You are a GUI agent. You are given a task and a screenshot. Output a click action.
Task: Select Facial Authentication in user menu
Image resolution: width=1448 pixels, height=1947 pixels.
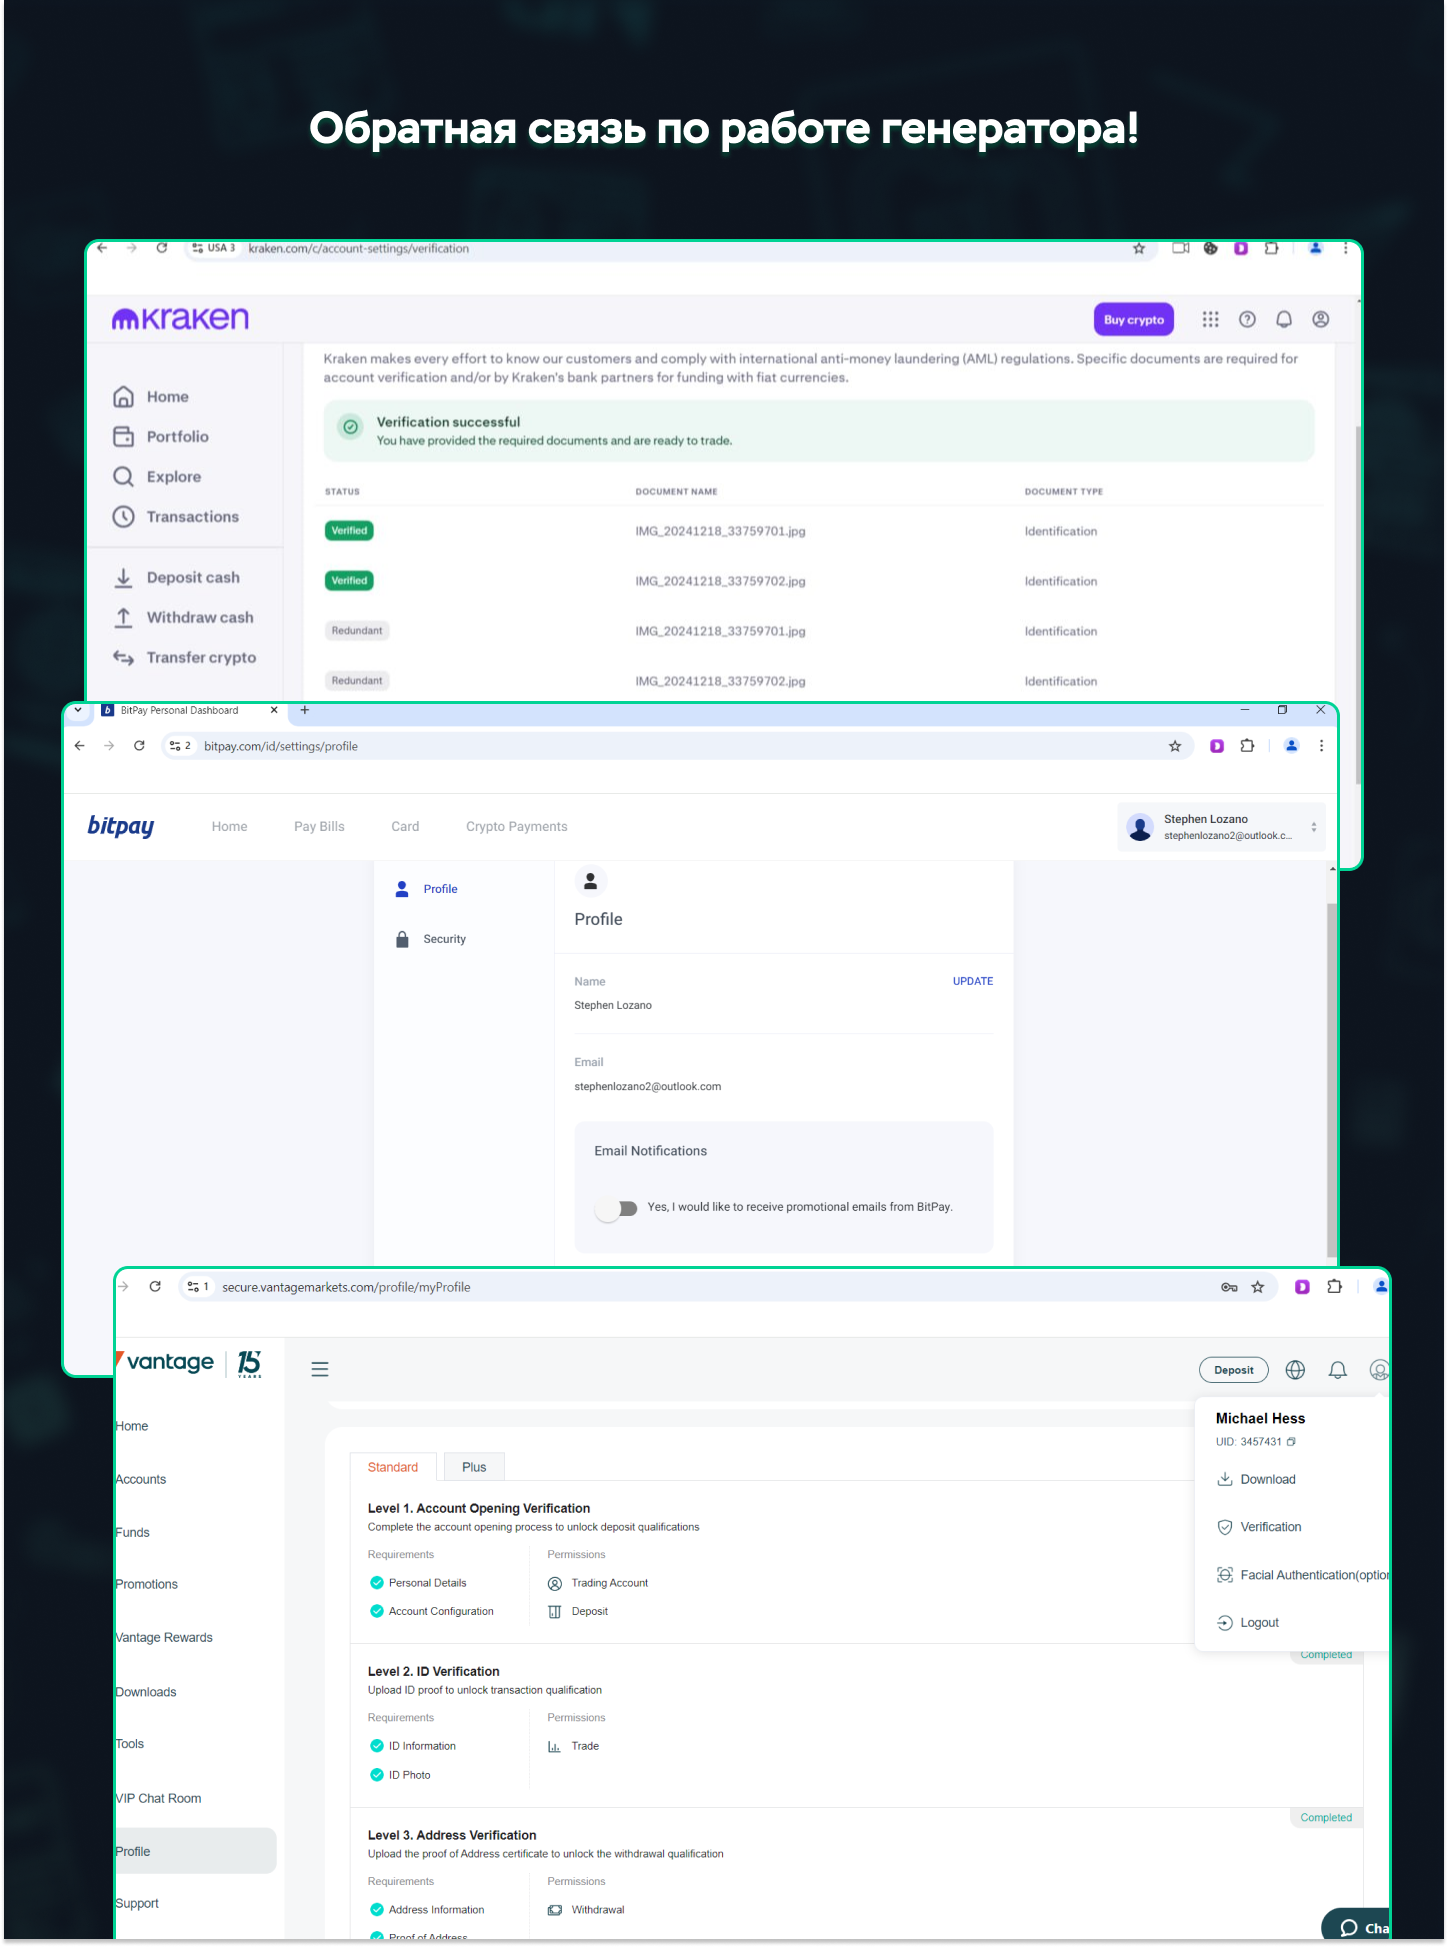point(1302,1576)
